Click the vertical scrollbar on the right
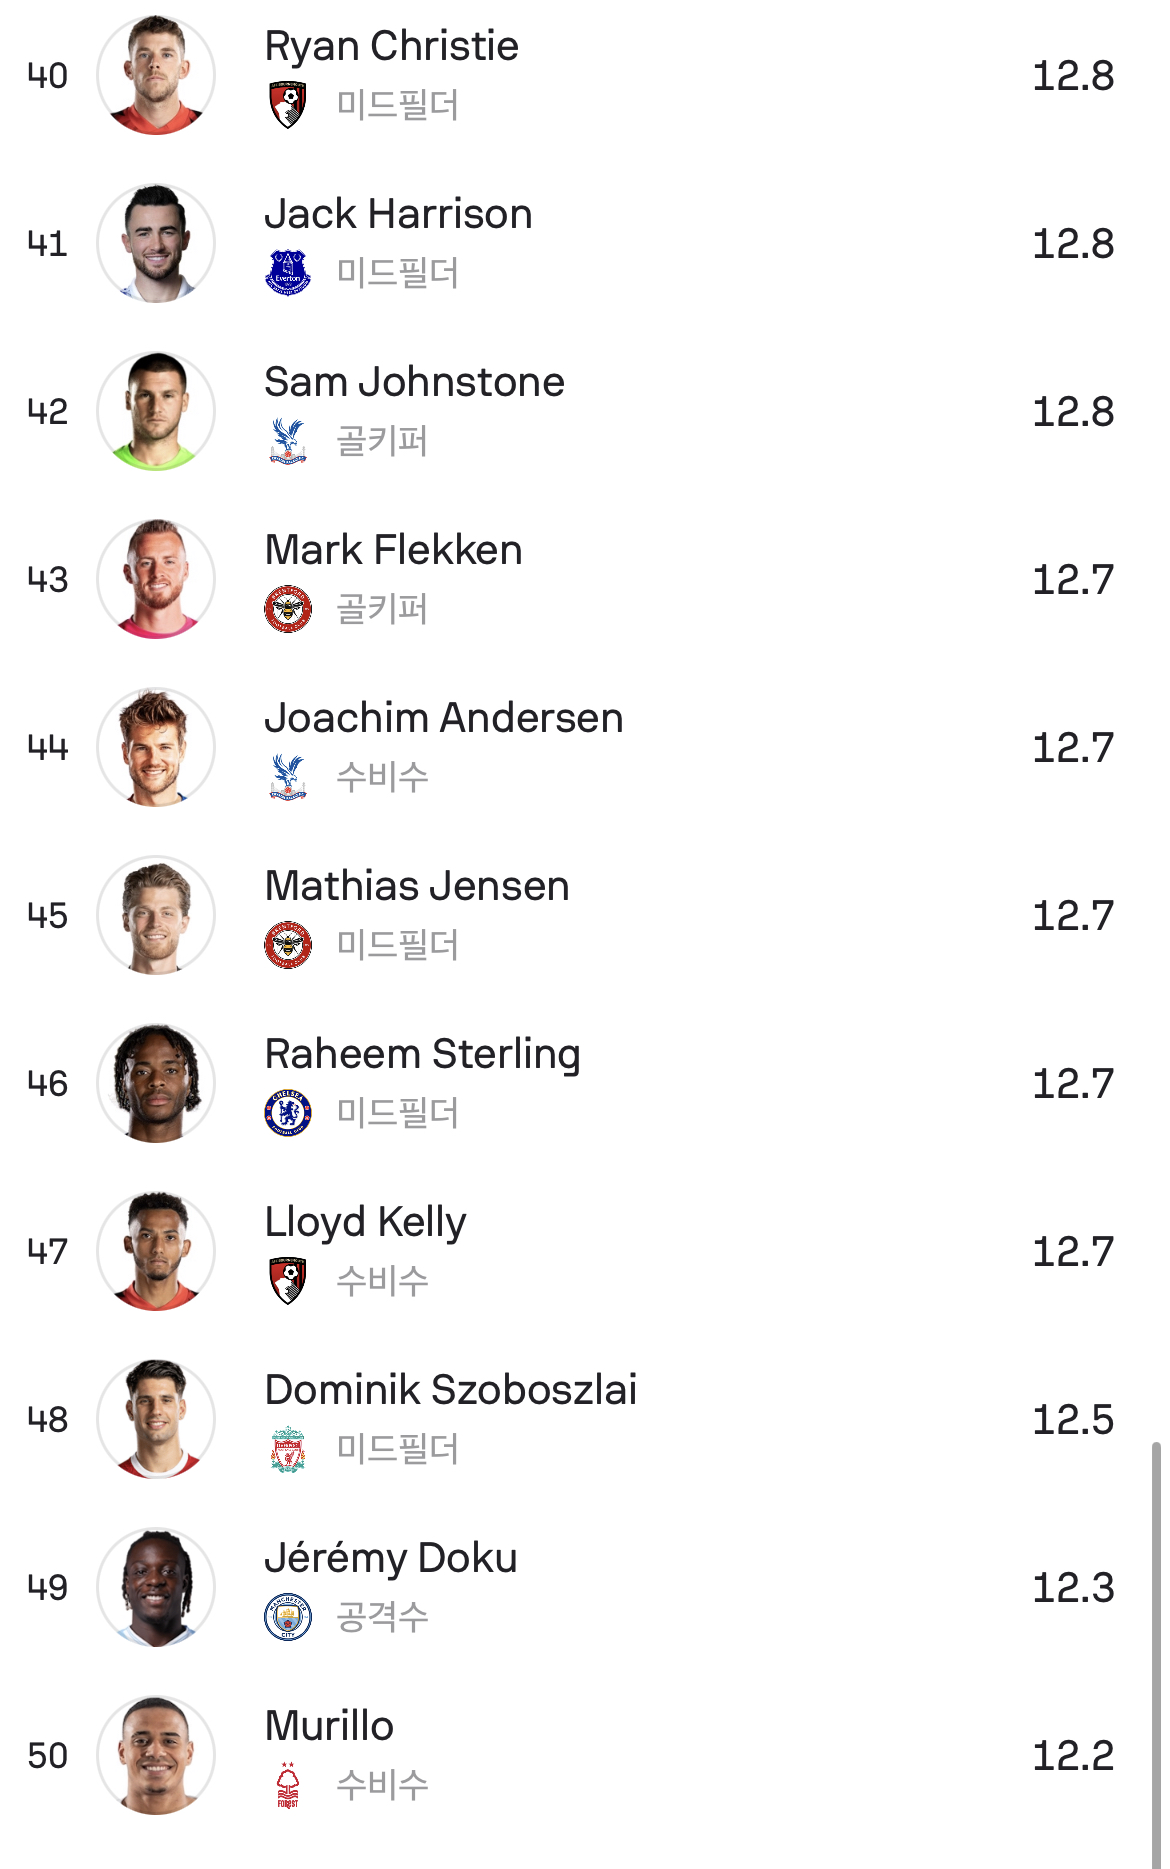 1156,1650
